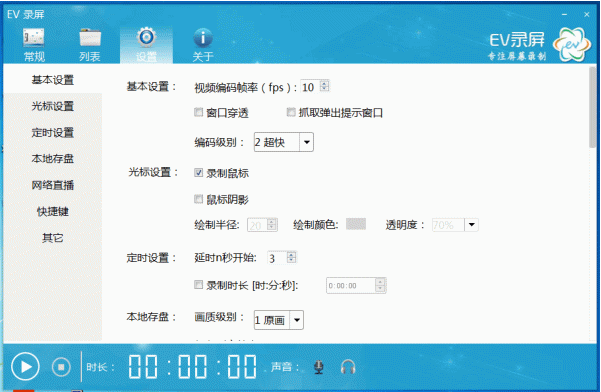Select 基本设置 in the sidebar

click(53, 80)
